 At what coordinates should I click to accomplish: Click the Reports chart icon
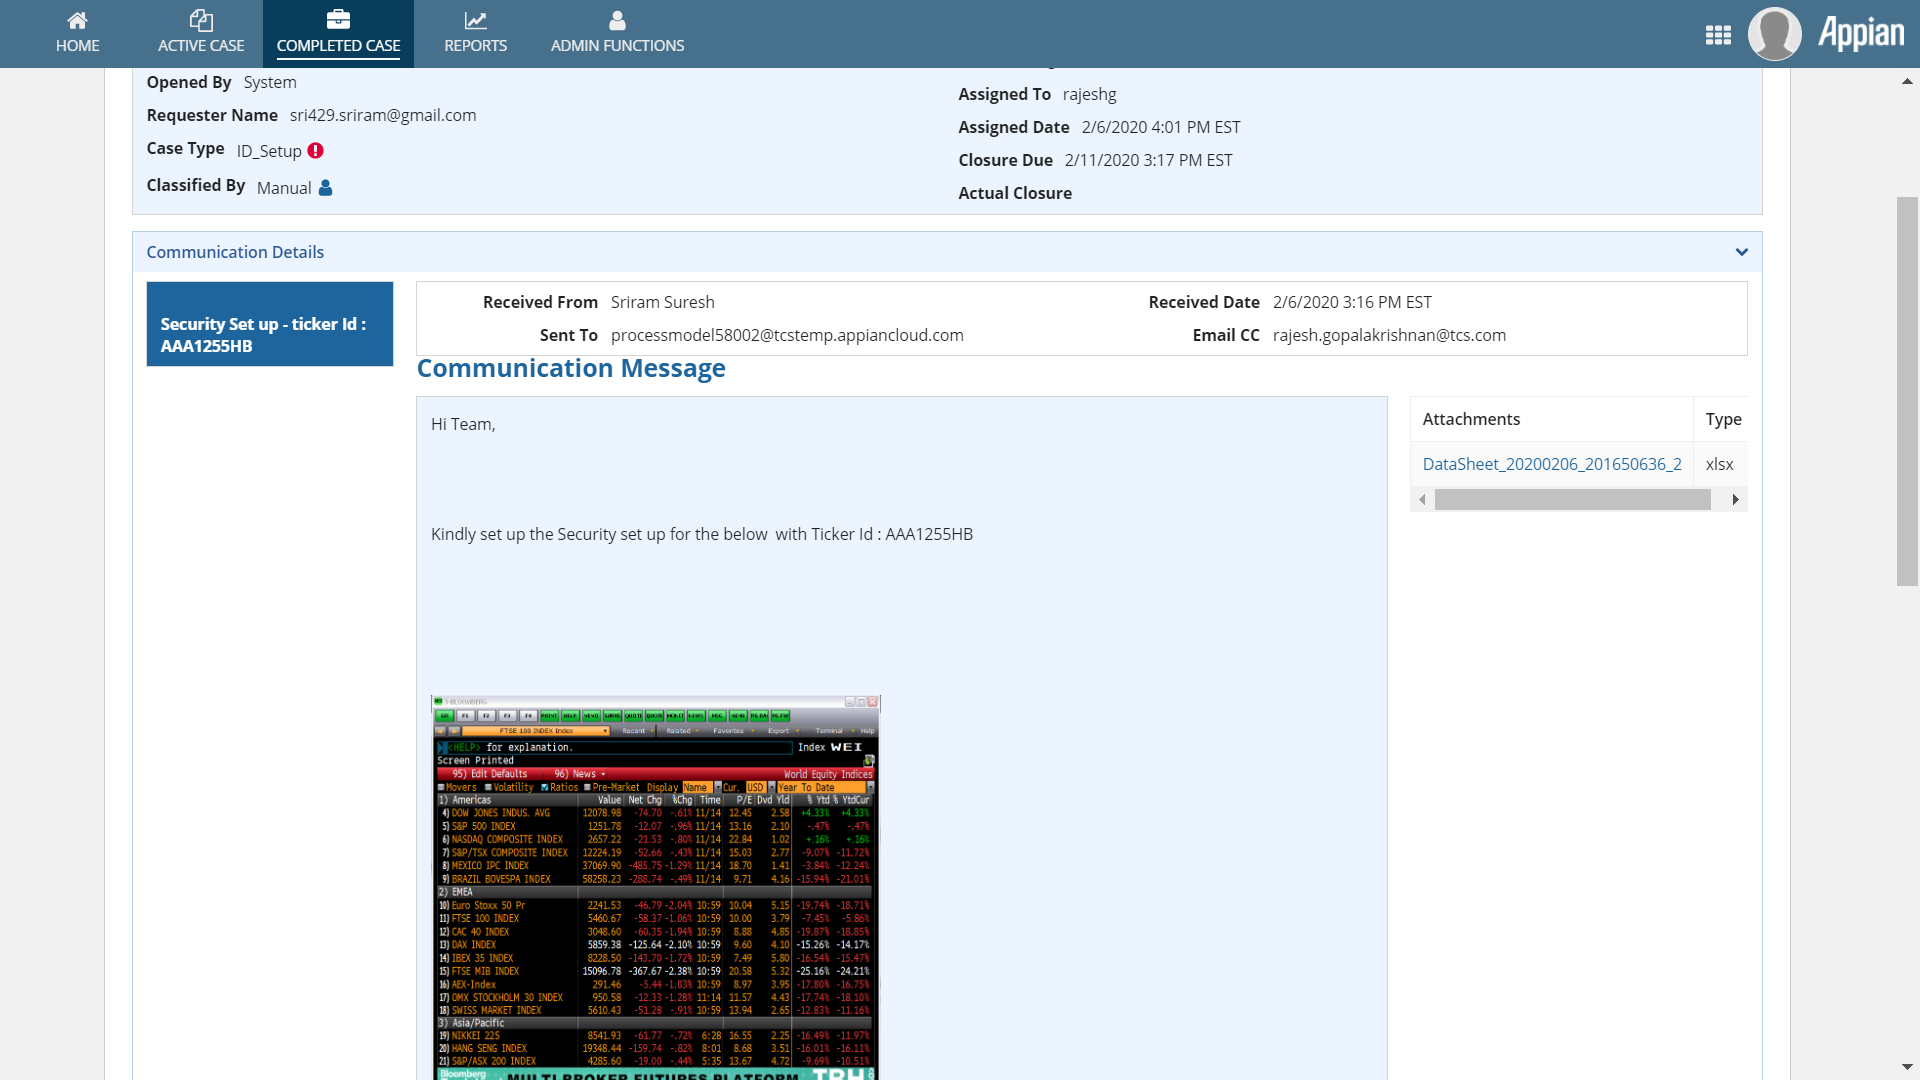point(475,20)
